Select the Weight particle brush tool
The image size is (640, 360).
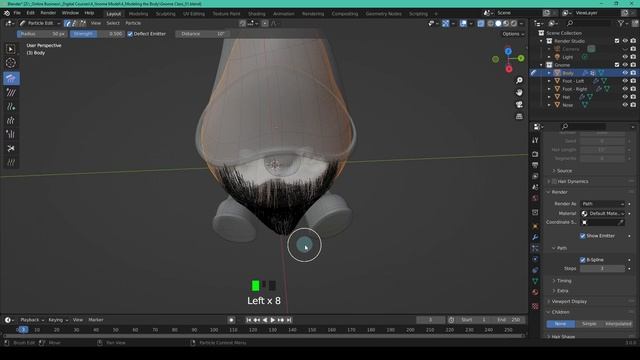[x=11, y=162]
